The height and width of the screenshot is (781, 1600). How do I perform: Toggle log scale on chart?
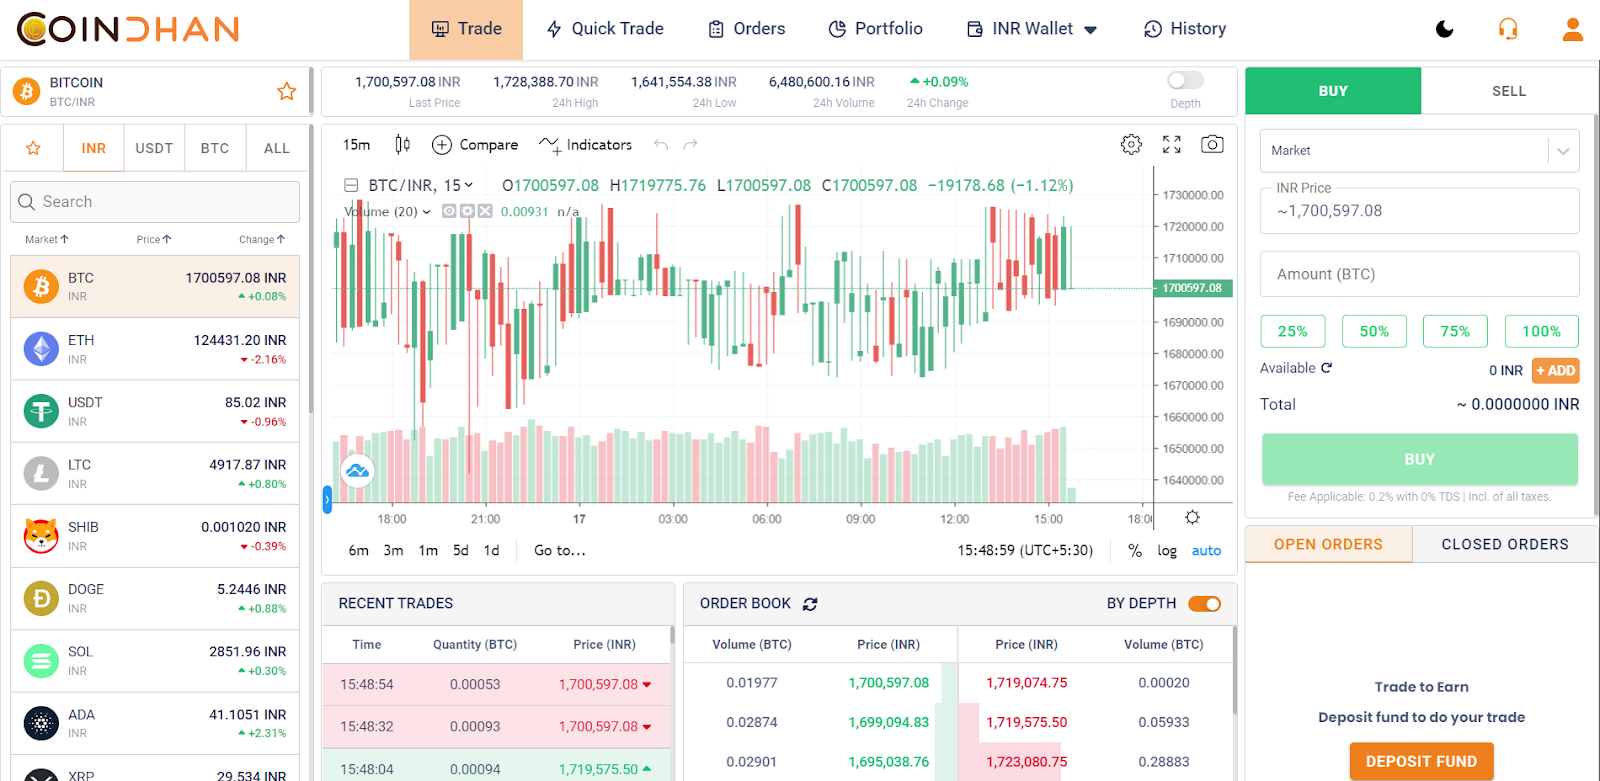pyautogui.click(x=1167, y=551)
